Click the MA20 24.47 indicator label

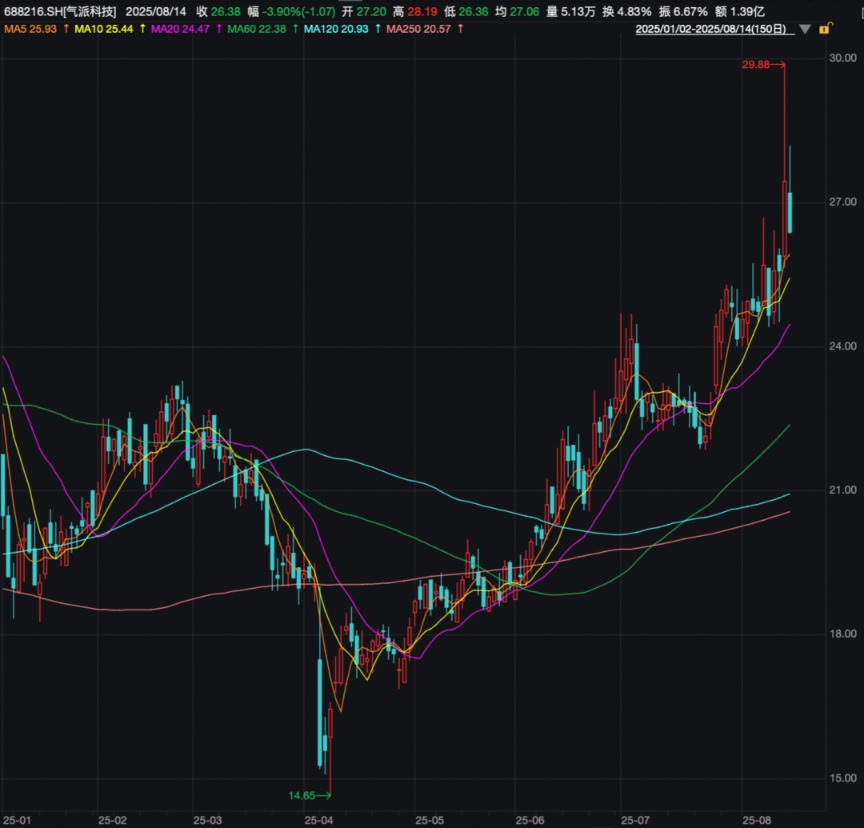[x=180, y=29]
